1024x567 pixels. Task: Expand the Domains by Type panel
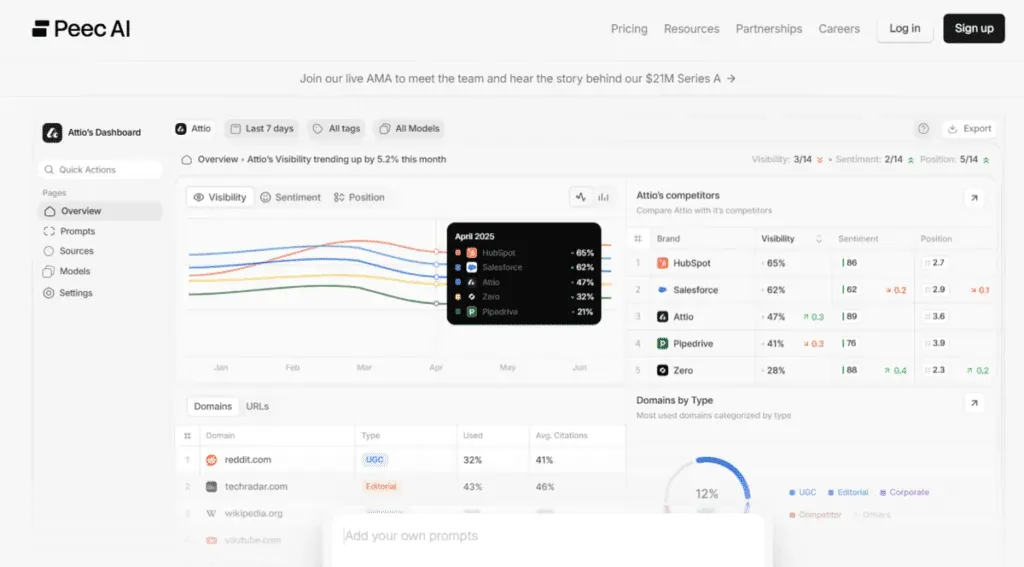[x=974, y=403]
